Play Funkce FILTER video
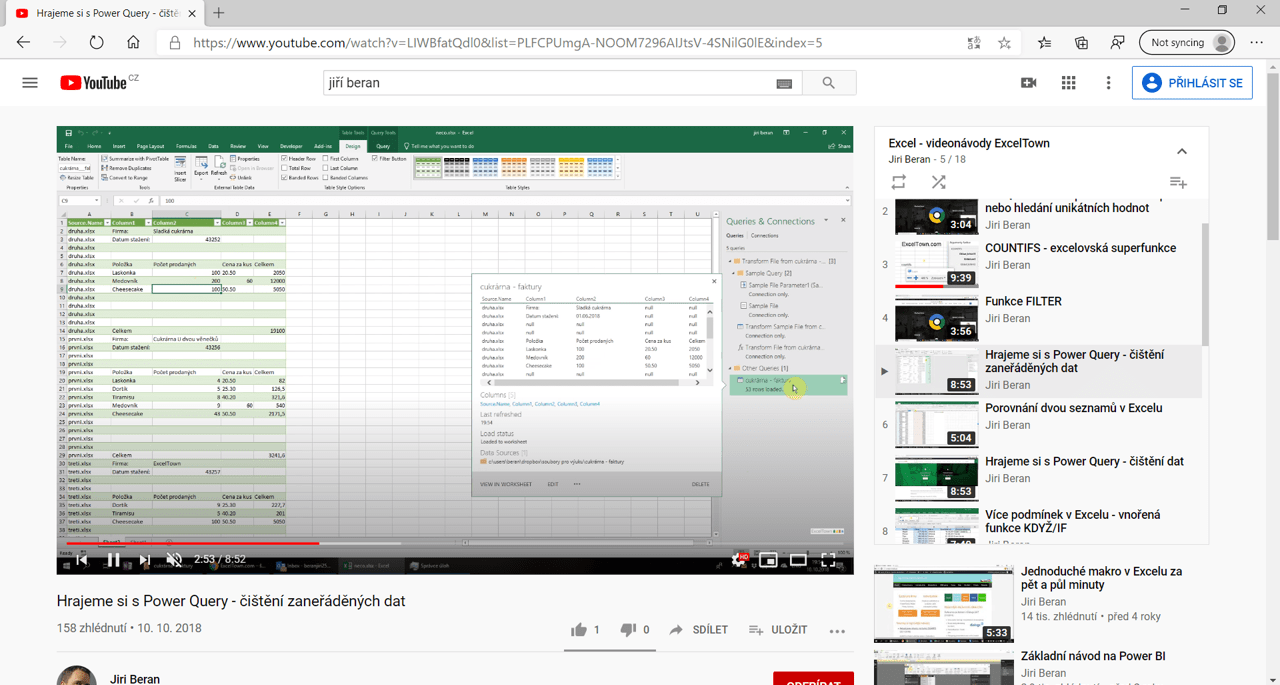Screen dimensions: 1280x685 tap(1023, 301)
